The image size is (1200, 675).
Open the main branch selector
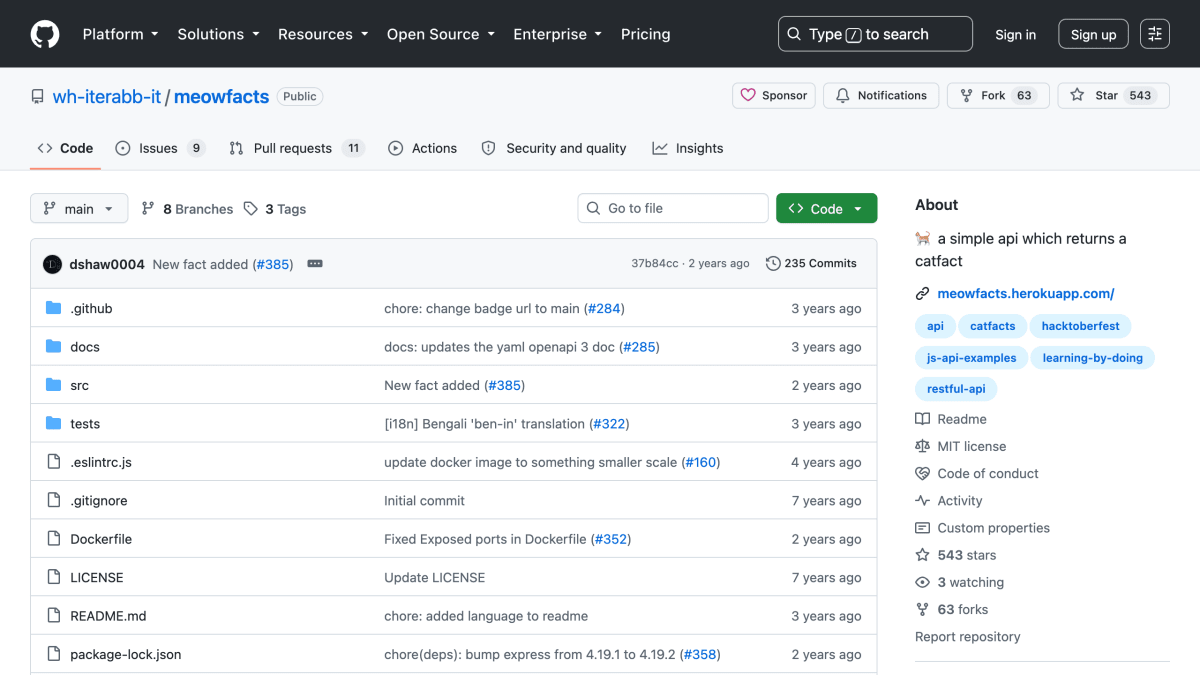(79, 209)
